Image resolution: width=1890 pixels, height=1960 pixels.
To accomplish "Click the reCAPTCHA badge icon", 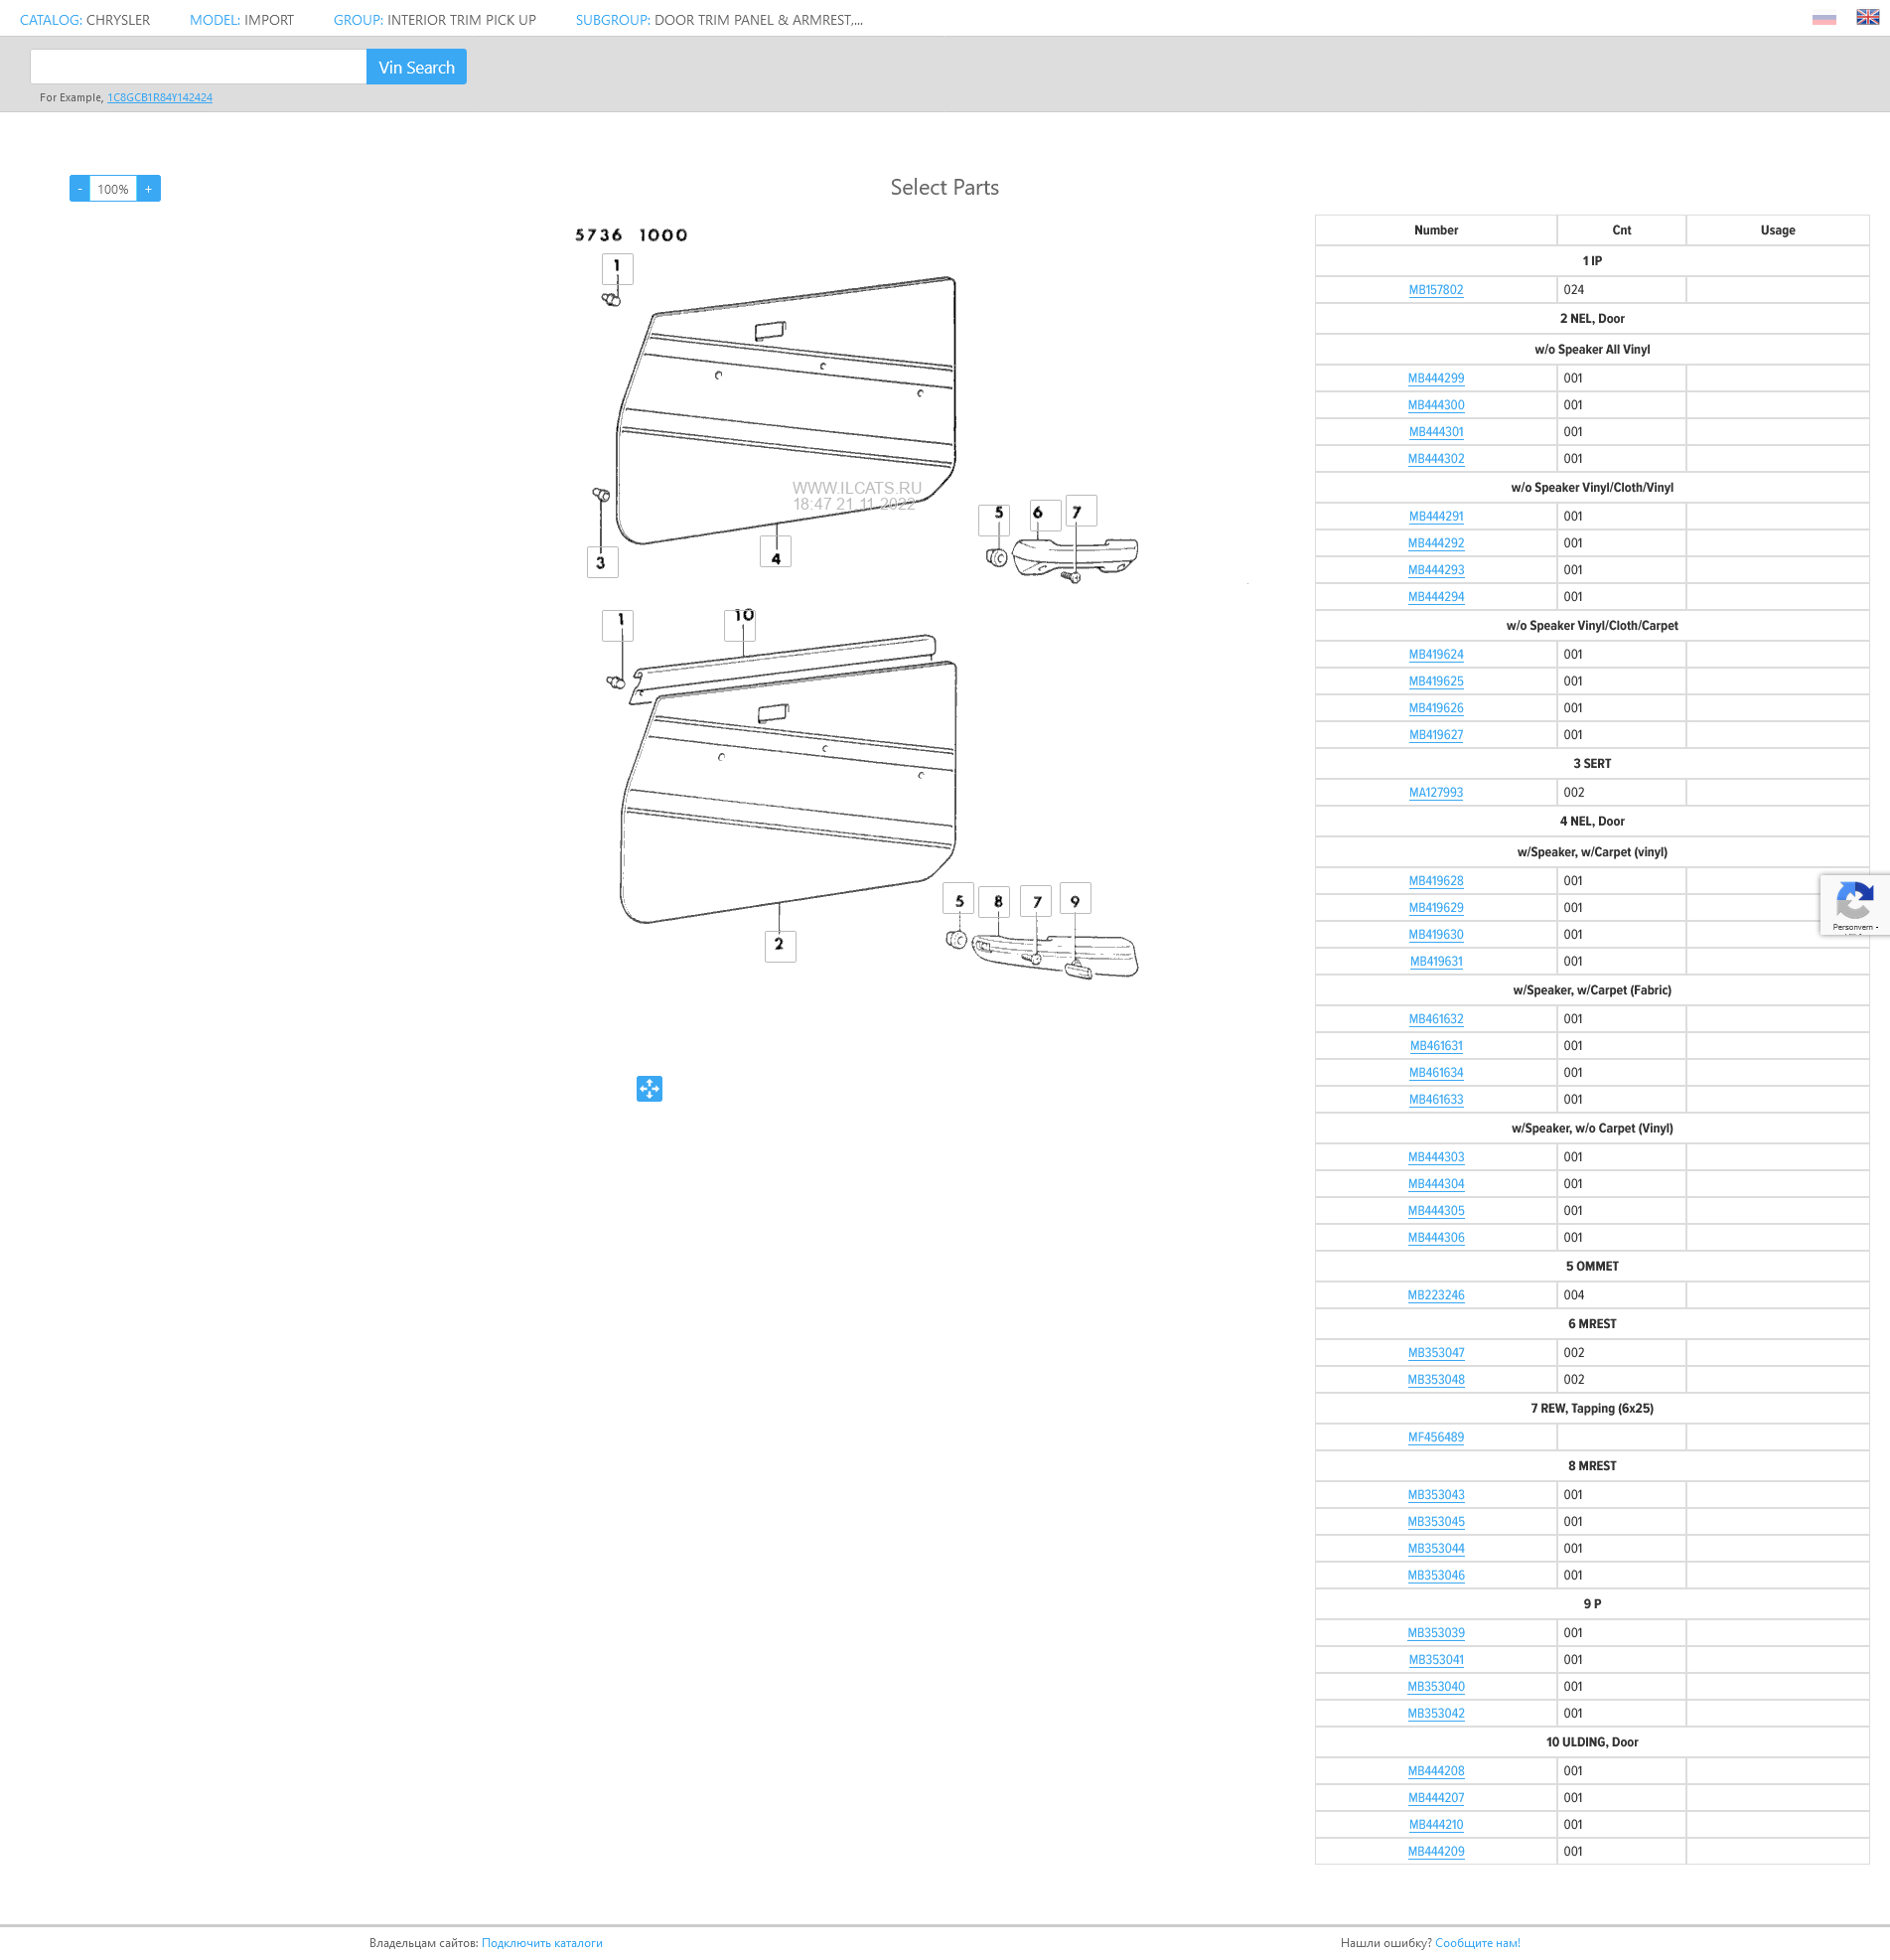I will (x=1854, y=902).
